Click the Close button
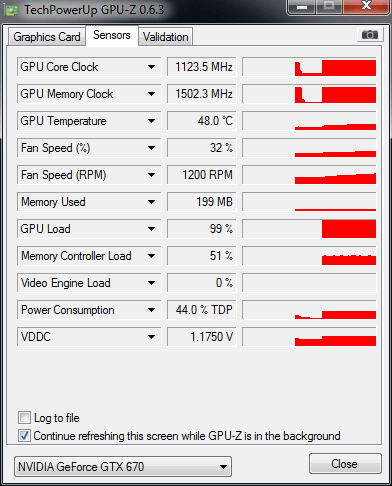This screenshot has width=392, height=486. 345,464
